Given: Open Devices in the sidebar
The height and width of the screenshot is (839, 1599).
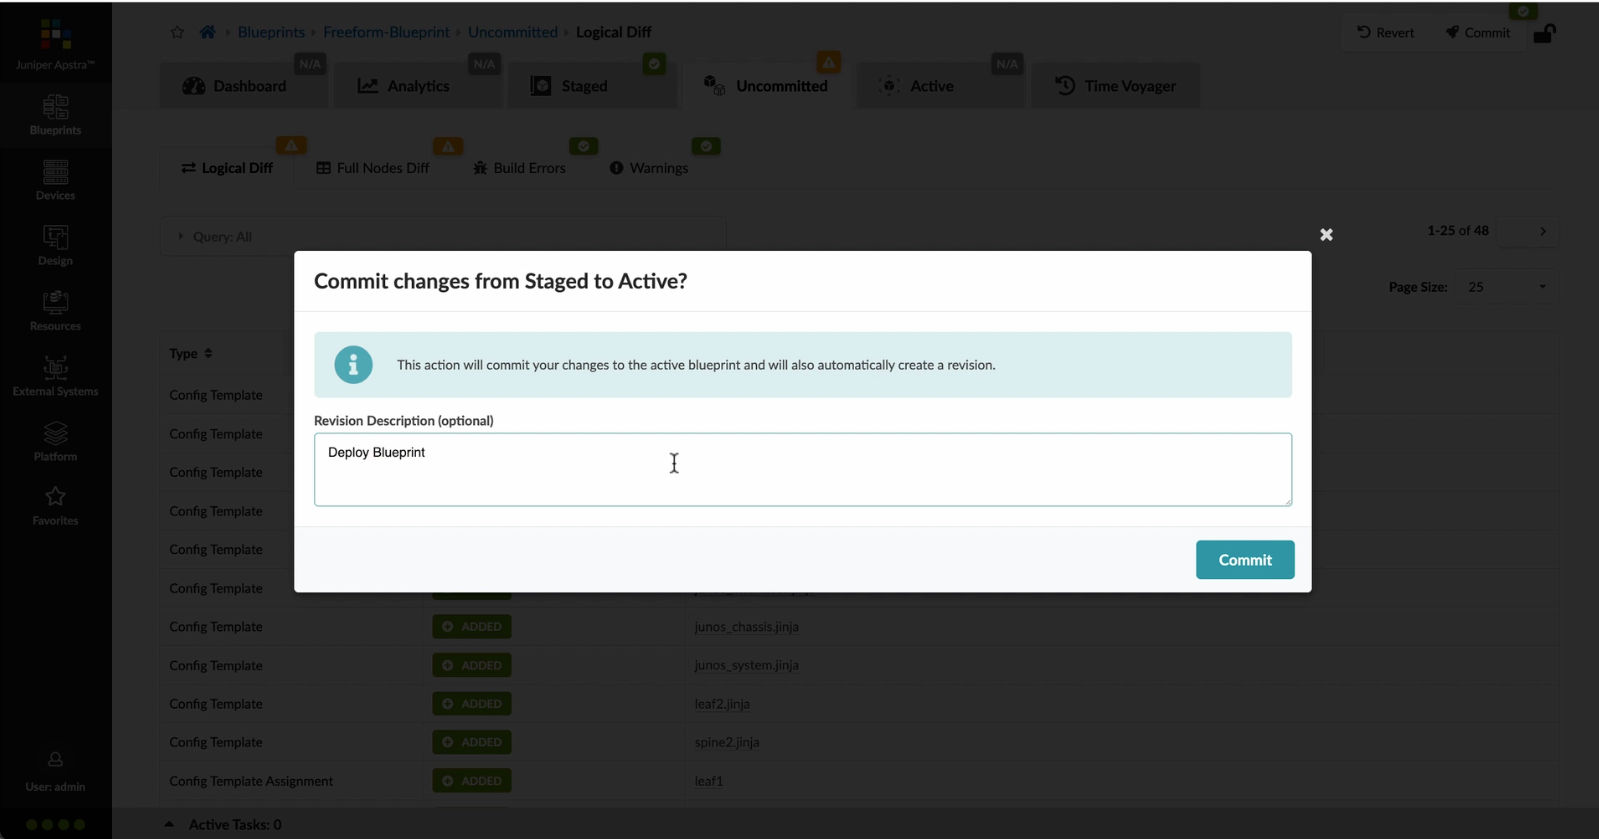Looking at the screenshot, I should (x=55, y=180).
